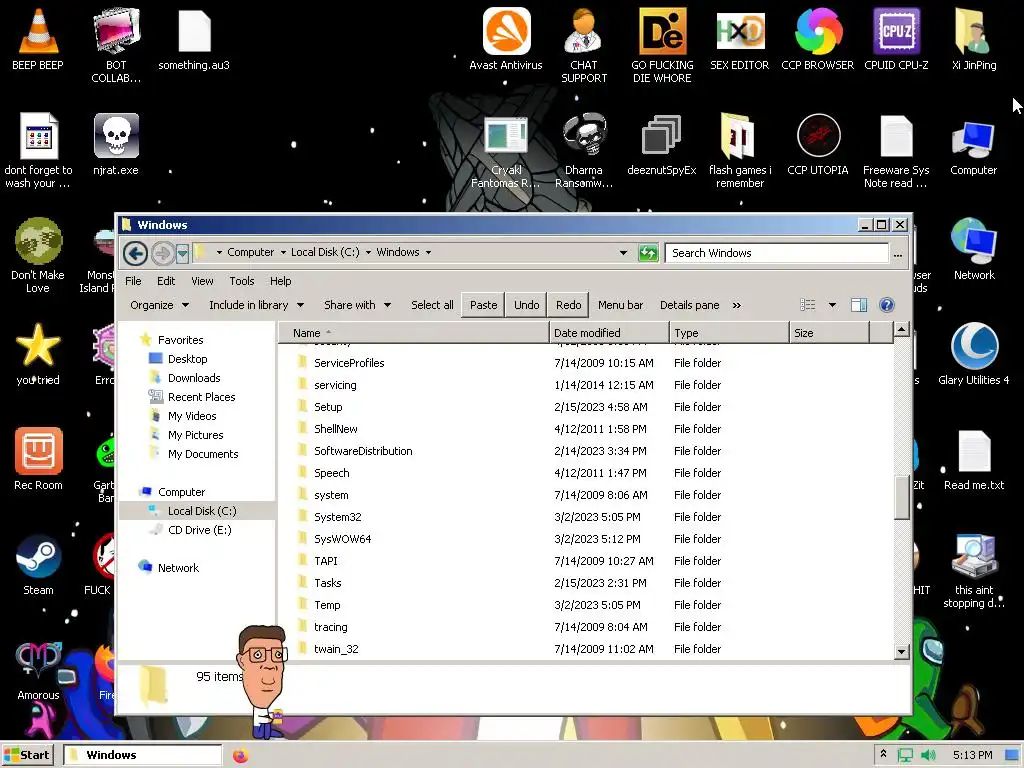Show more toolbar commands chevron
Image resolution: width=1024 pixels, height=768 pixels.
(x=737, y=305)
